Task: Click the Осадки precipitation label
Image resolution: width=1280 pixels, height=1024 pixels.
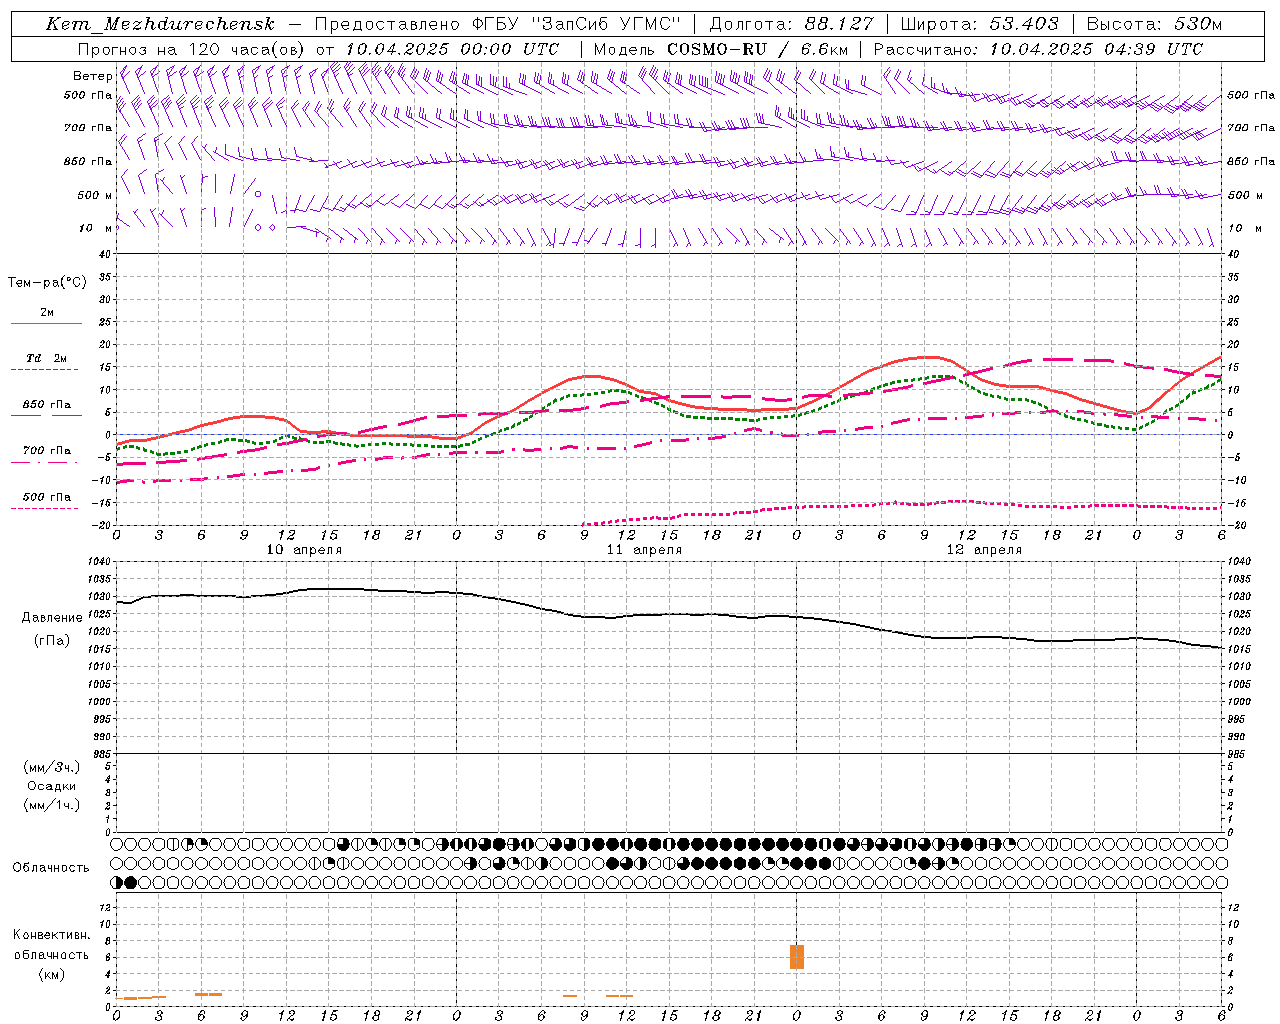Action: coord(52,786)
